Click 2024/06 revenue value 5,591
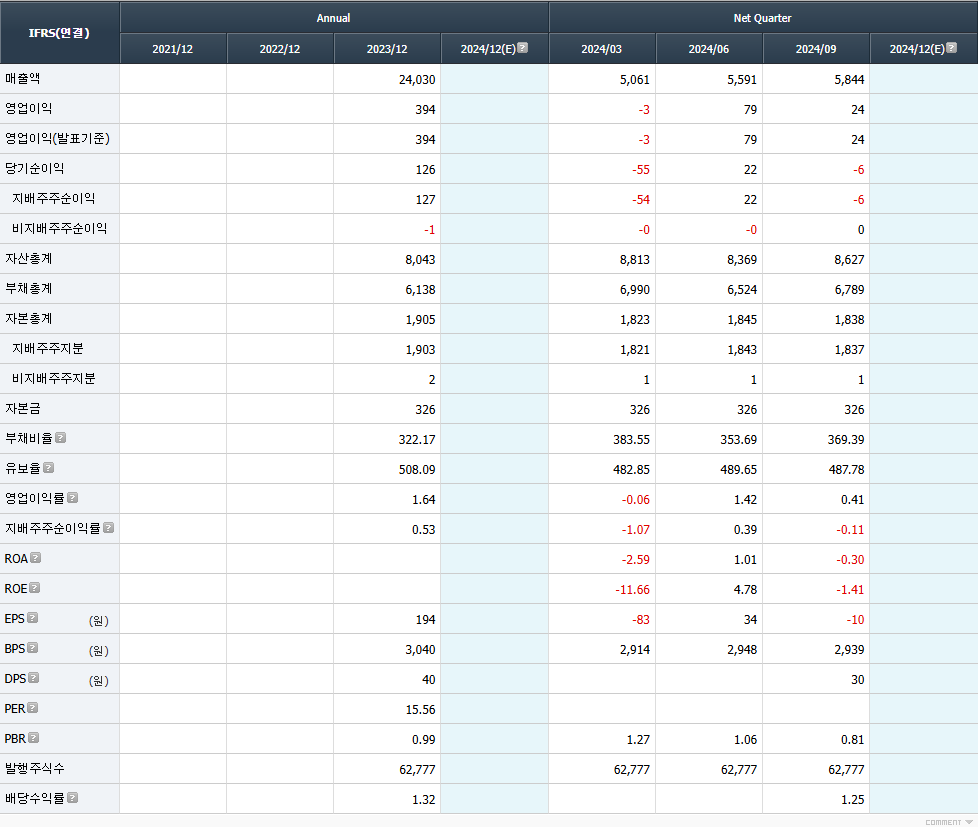 742,80
